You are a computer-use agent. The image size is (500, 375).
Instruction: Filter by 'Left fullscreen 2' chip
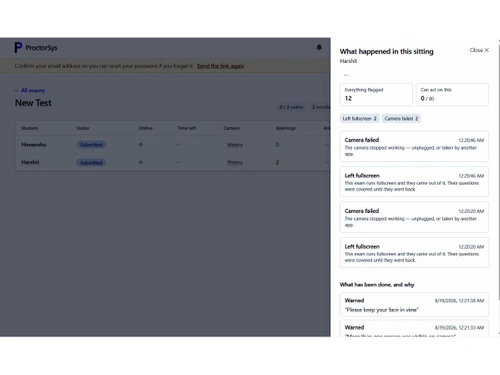coord(359,118)
